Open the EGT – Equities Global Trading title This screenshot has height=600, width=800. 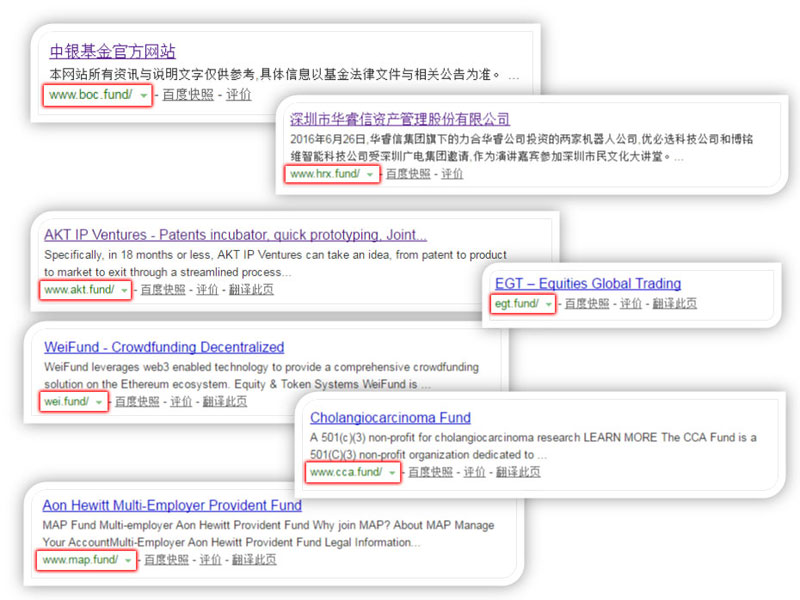(x=588, y=283)
